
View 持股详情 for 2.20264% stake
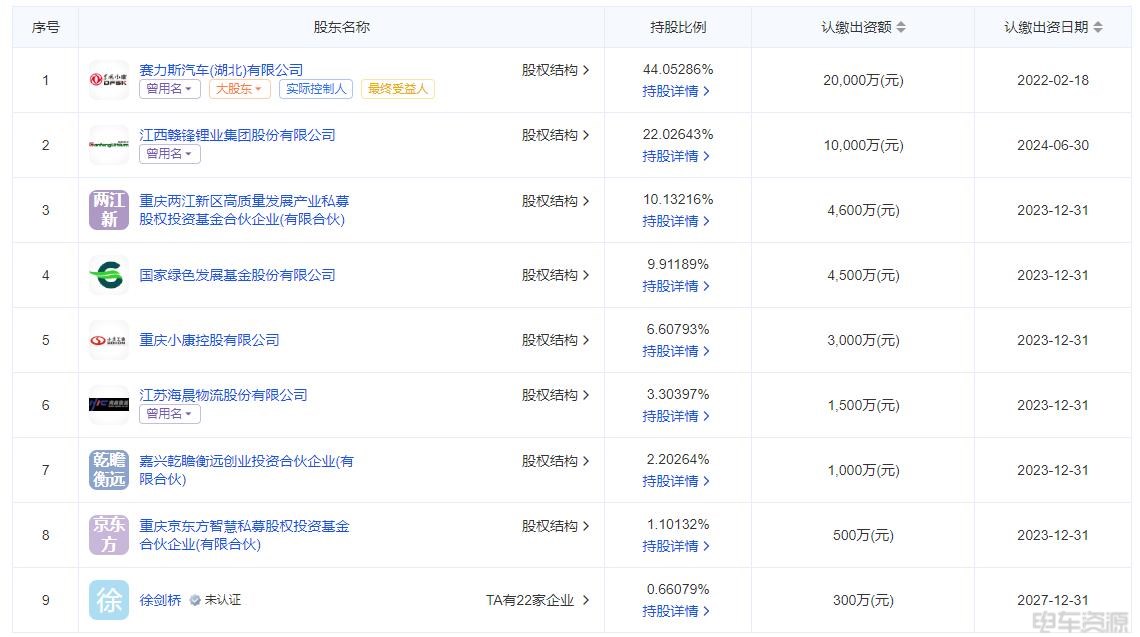point(676,481)
